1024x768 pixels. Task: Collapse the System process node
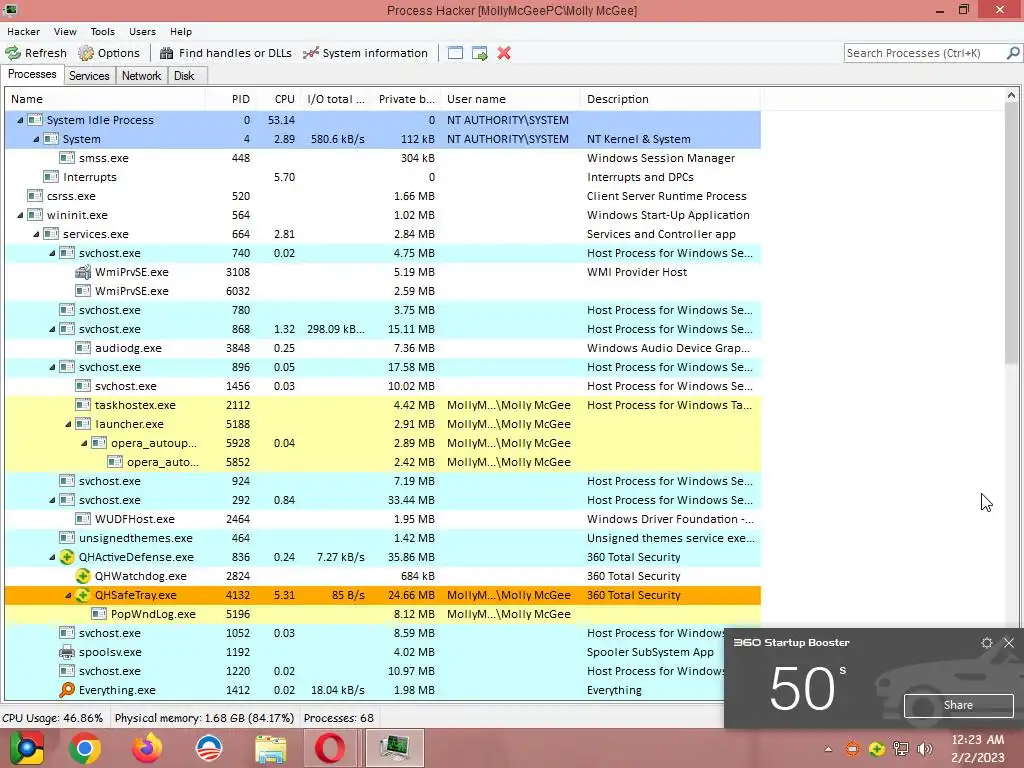(36, 139)
